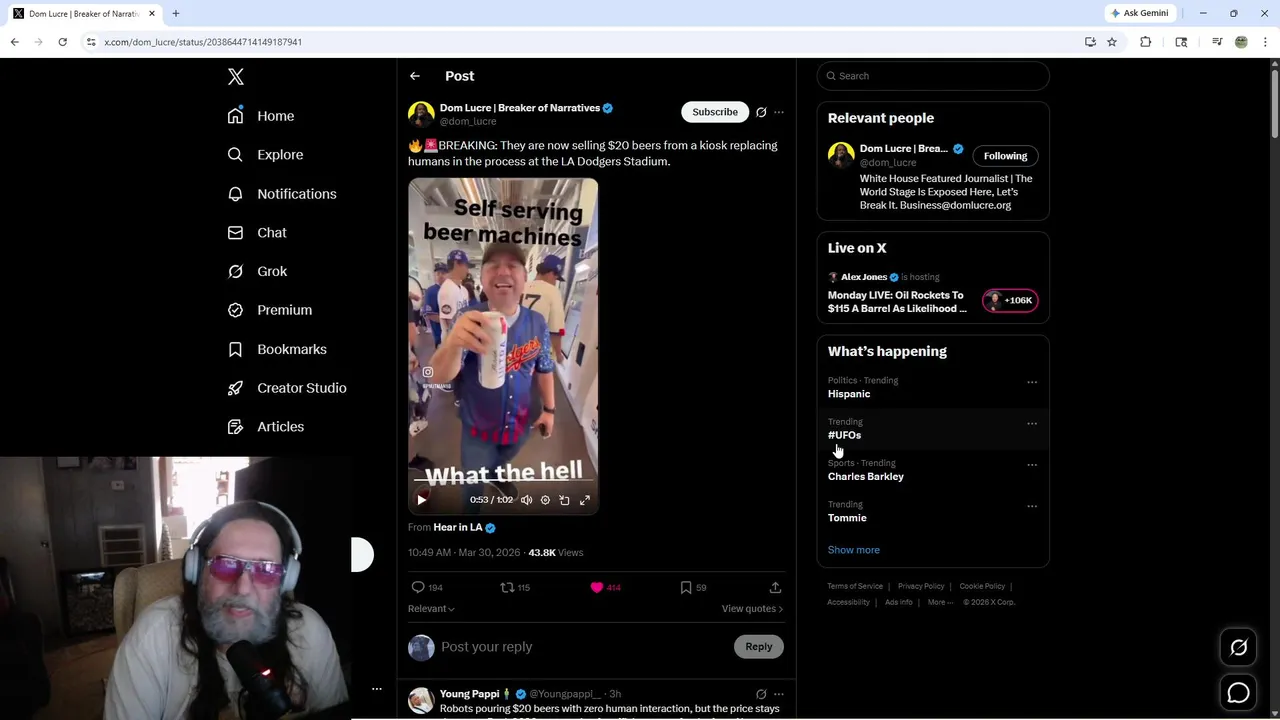
Task: Open more options on Young Pappi's reply
Action: point(779,694)
